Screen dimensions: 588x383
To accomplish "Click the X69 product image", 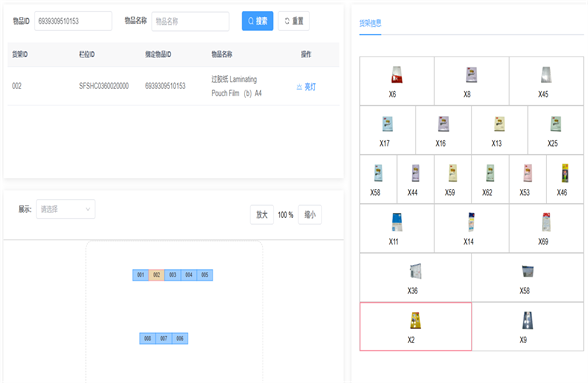I will click(x=546, y=222).
